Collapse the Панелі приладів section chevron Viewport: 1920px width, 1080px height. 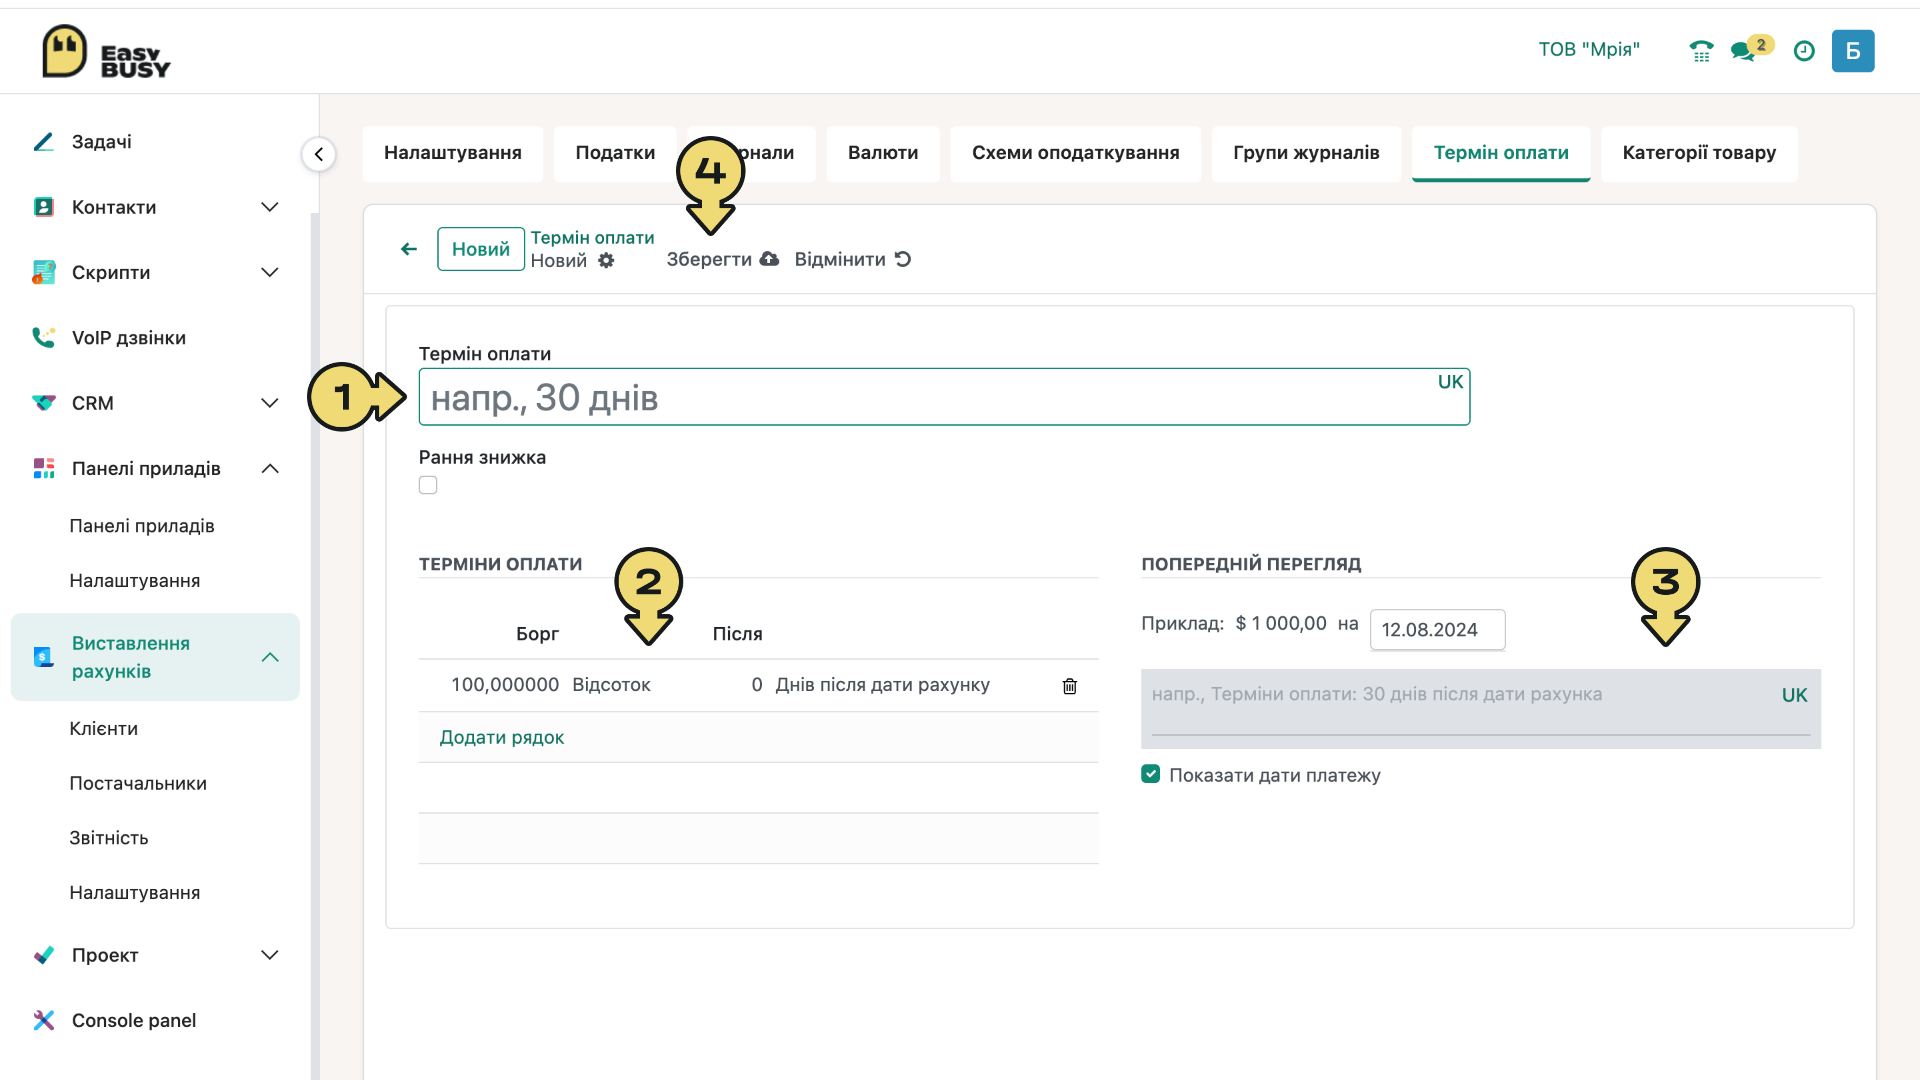click(x=270, y=468)
